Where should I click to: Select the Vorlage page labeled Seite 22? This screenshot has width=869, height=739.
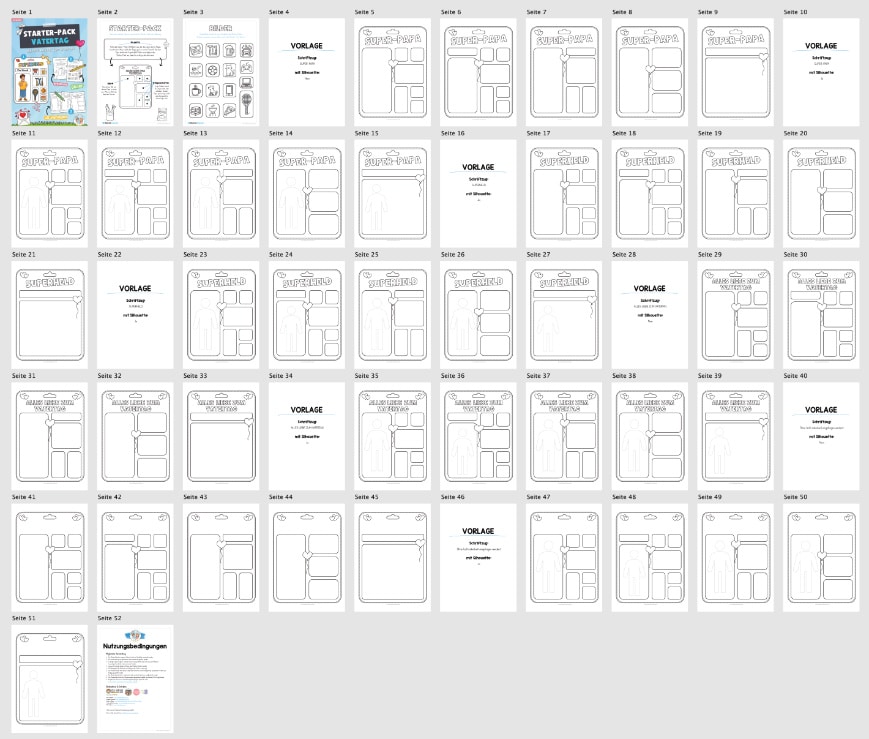point(135,315)
